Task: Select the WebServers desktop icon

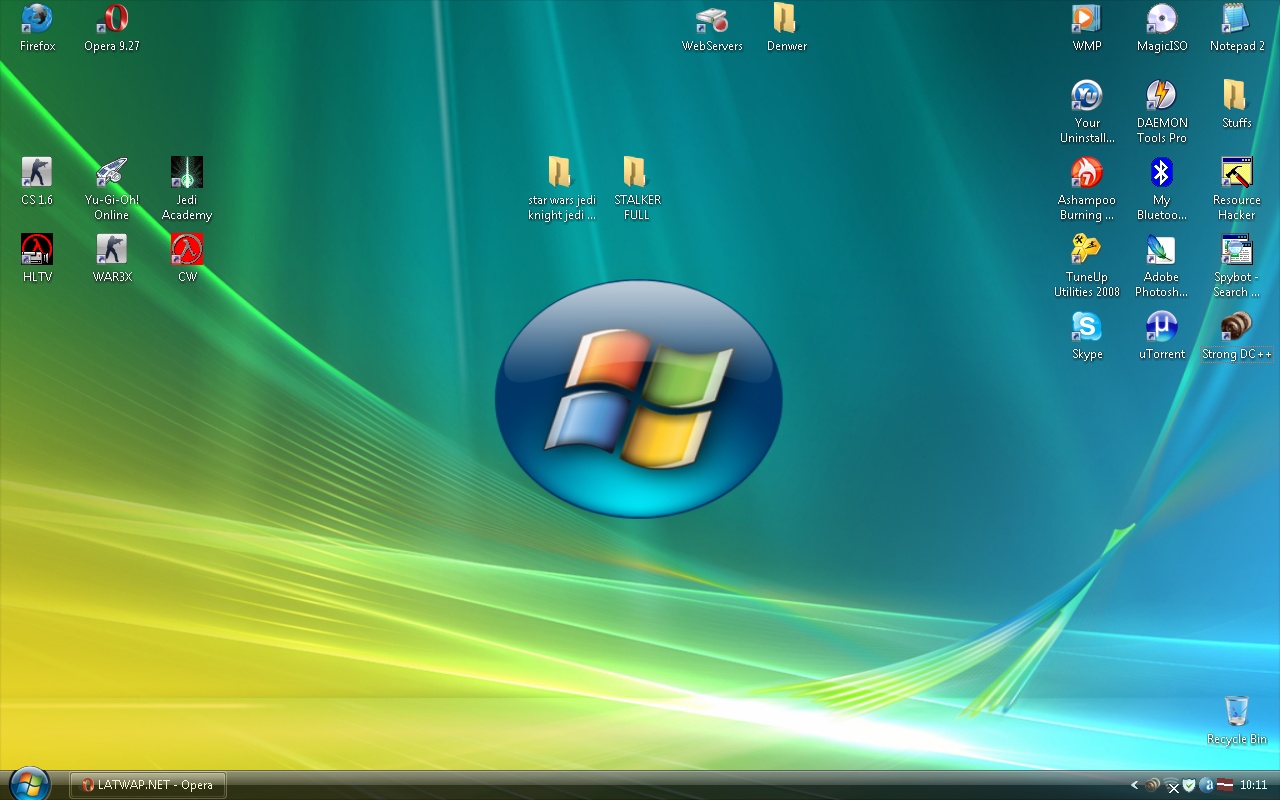Action: pyautogui.click(x=712, y=27)
